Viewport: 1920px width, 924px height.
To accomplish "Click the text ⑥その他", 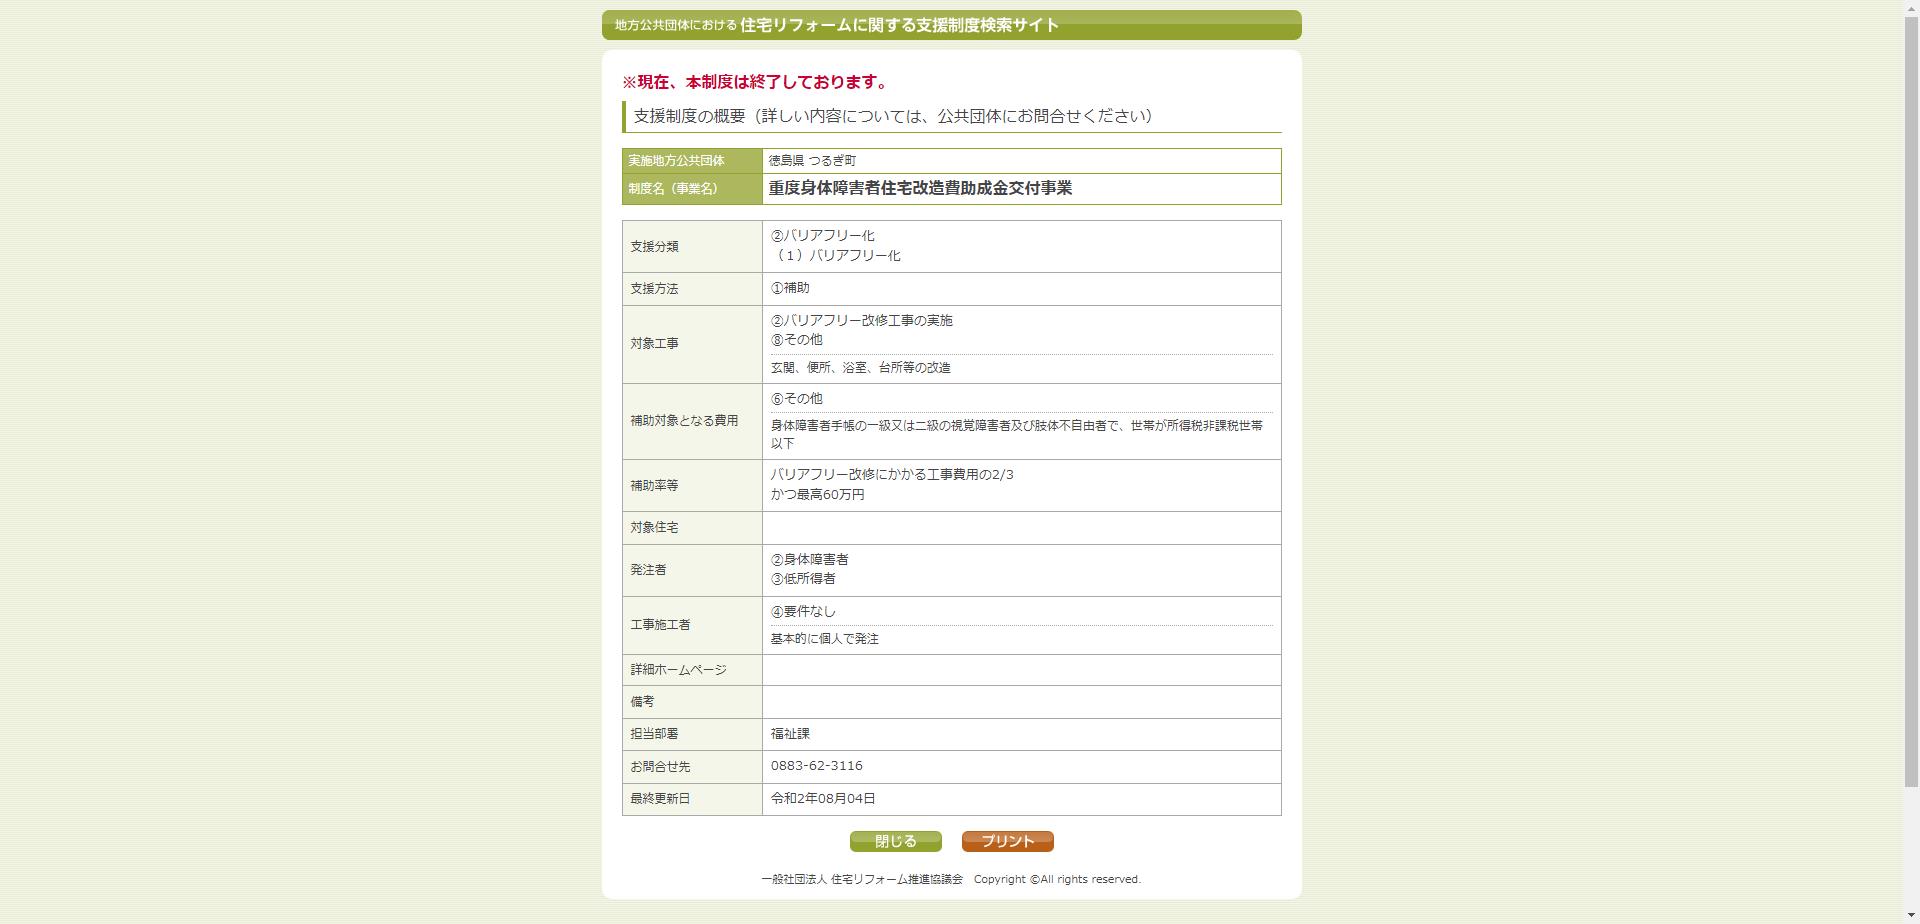I will [x=797, y=399].
